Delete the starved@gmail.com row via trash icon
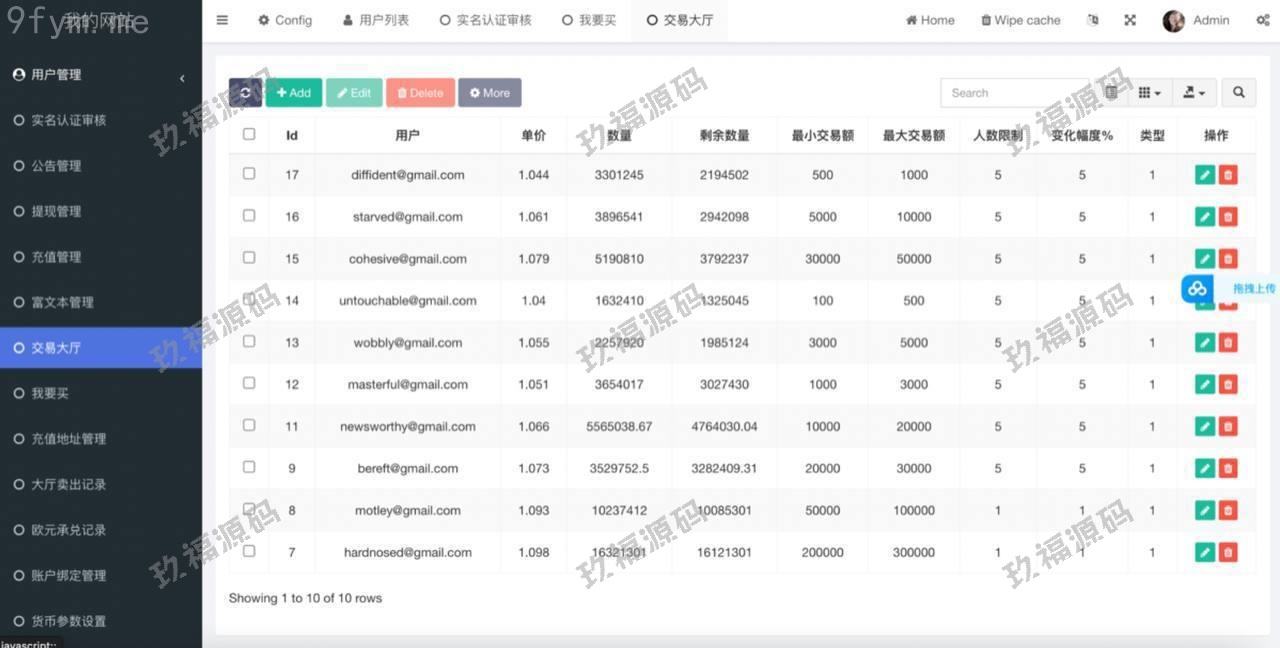The height and width of the screenshot is (648, 1280). [x=1228, y=217]
